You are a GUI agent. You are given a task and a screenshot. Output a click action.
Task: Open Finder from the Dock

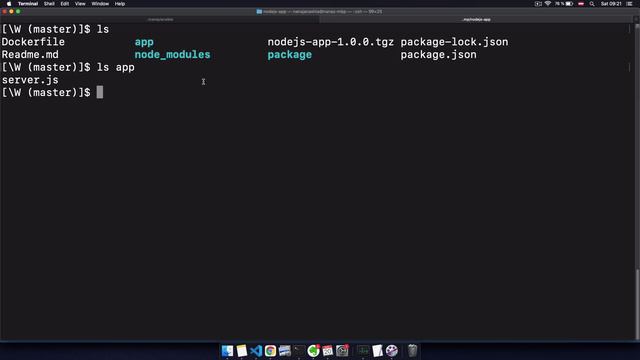click(x=227, y=351)
